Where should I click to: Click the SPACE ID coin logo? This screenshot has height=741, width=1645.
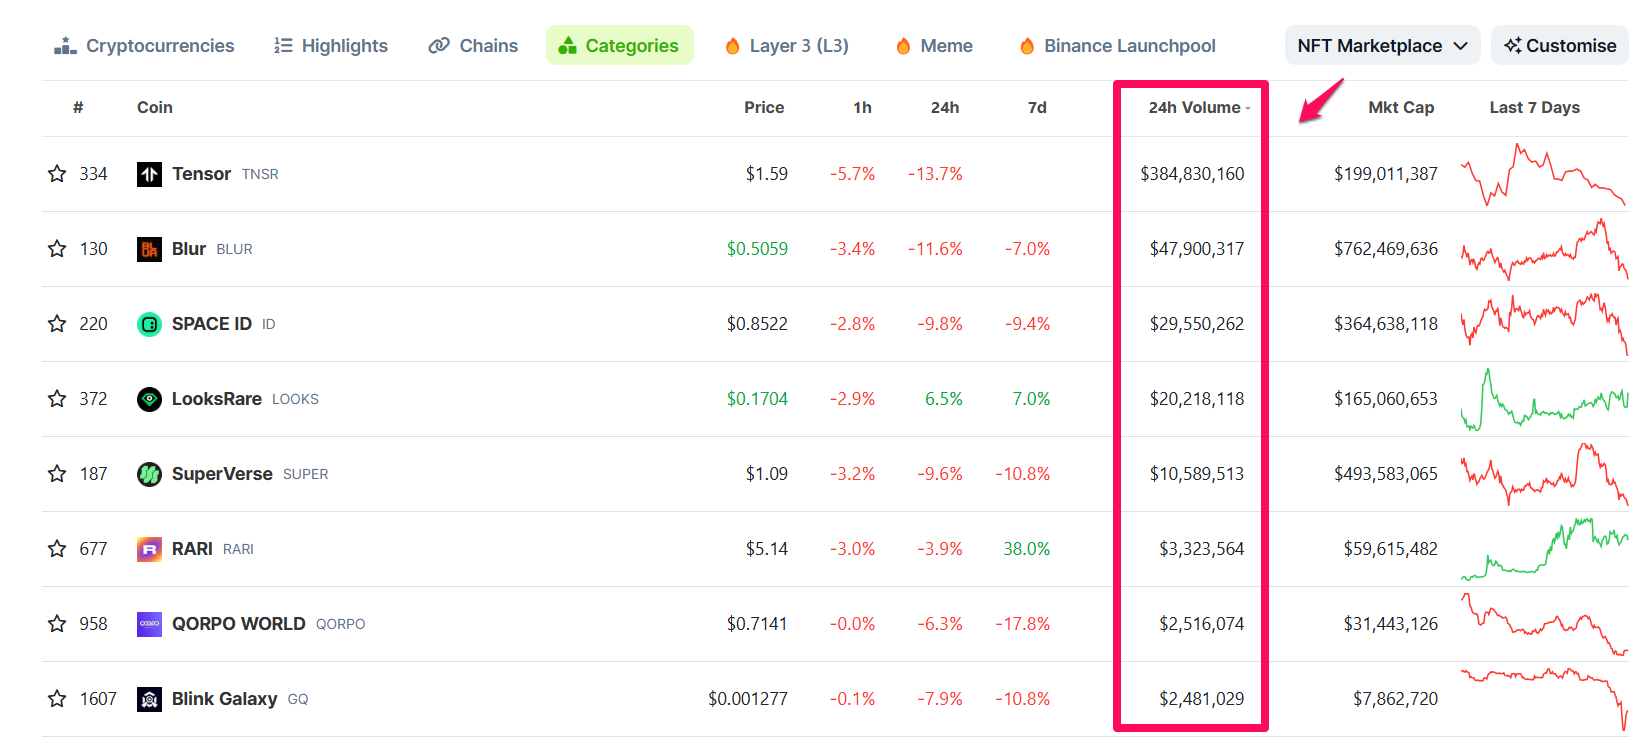point(149,324)
